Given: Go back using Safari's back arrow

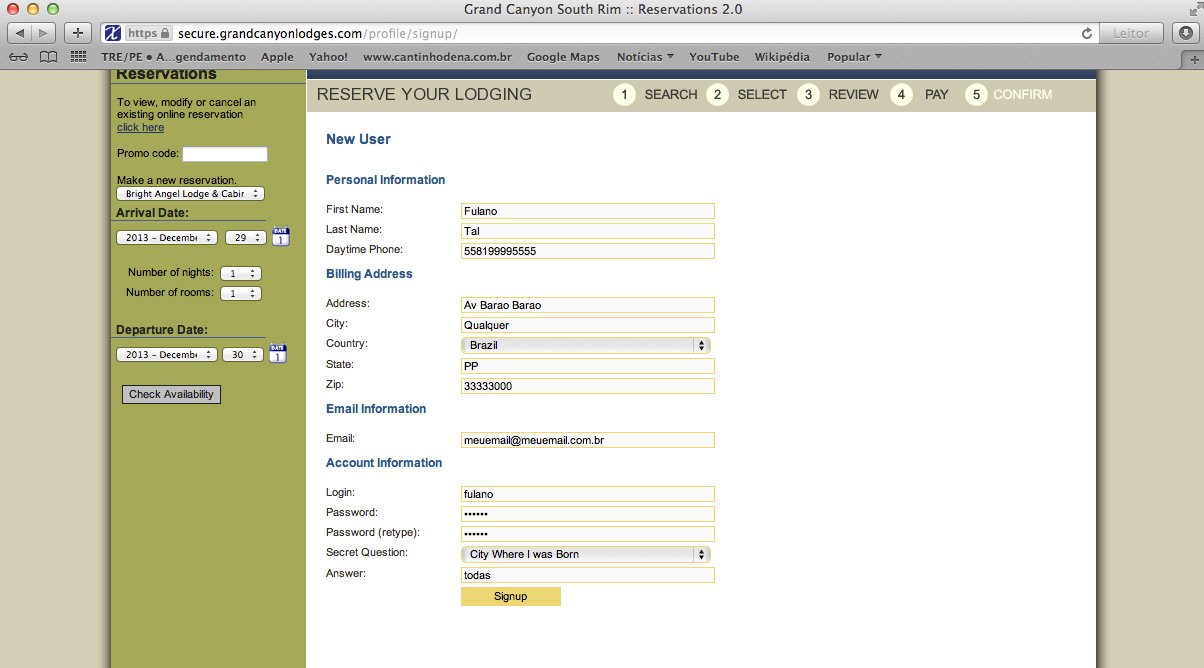Looking at the screenshot, I should (21, 33).
